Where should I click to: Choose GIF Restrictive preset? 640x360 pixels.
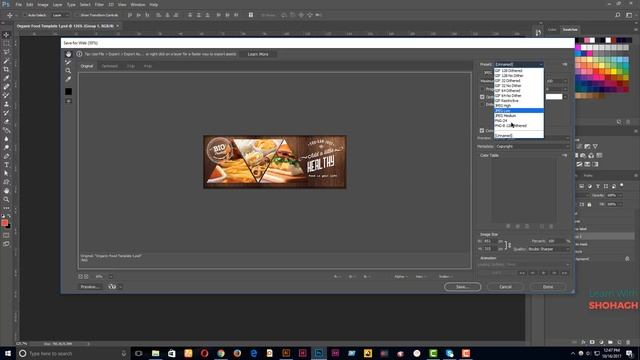pos(519,100)
